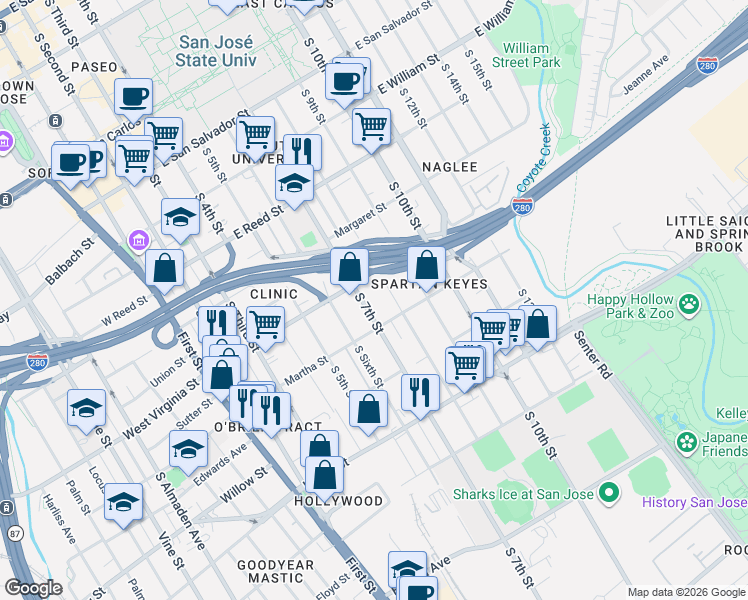This screenshot has width=748, height=600.
Task: Click the restaurant marker above O'Brien Tract label
Action: [x=271, y=411]
